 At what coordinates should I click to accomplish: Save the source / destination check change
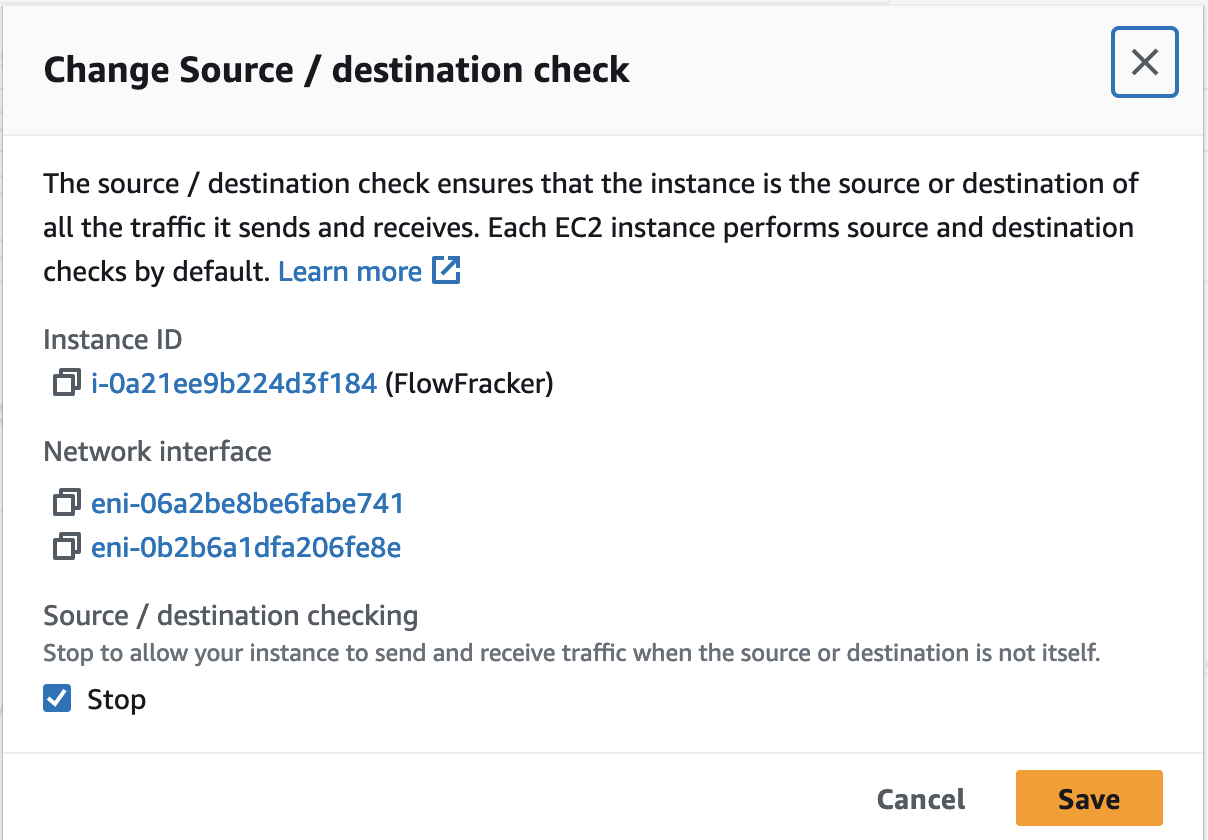(x=1088, y=799)
